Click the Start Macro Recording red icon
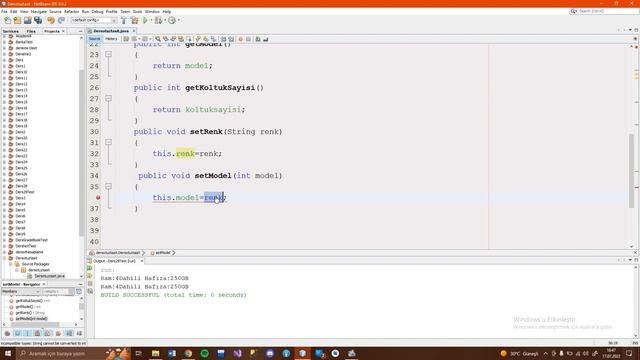 [x=240, y=39]
